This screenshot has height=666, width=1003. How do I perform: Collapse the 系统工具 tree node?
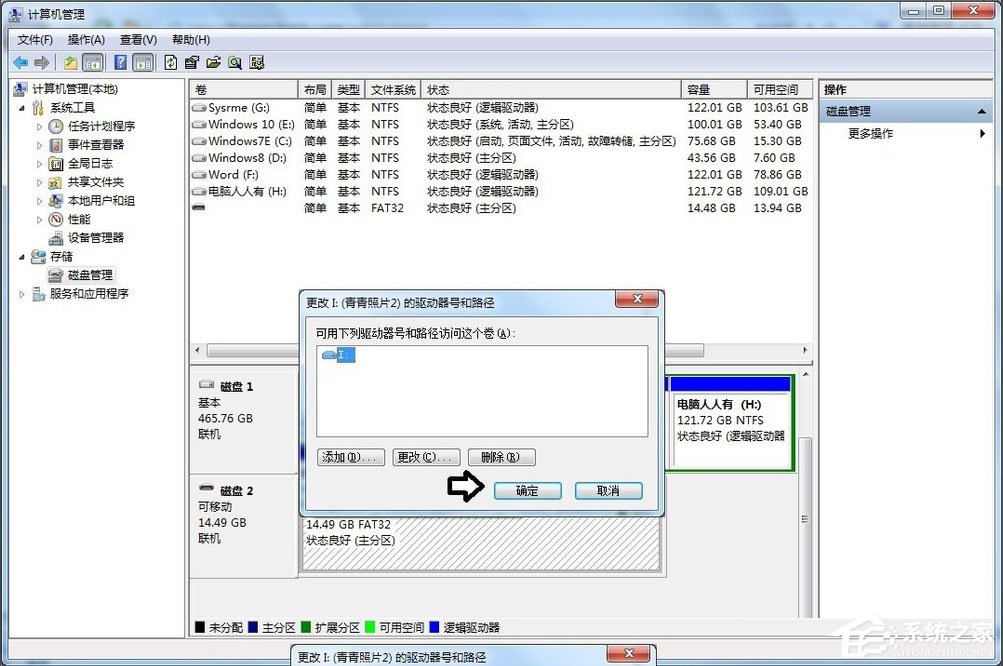coord(21,107)
